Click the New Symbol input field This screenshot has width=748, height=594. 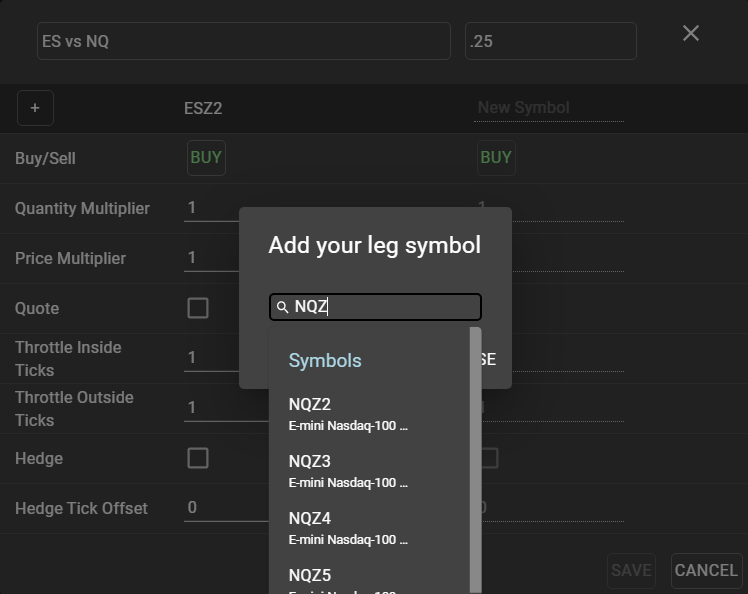[549, 108]
